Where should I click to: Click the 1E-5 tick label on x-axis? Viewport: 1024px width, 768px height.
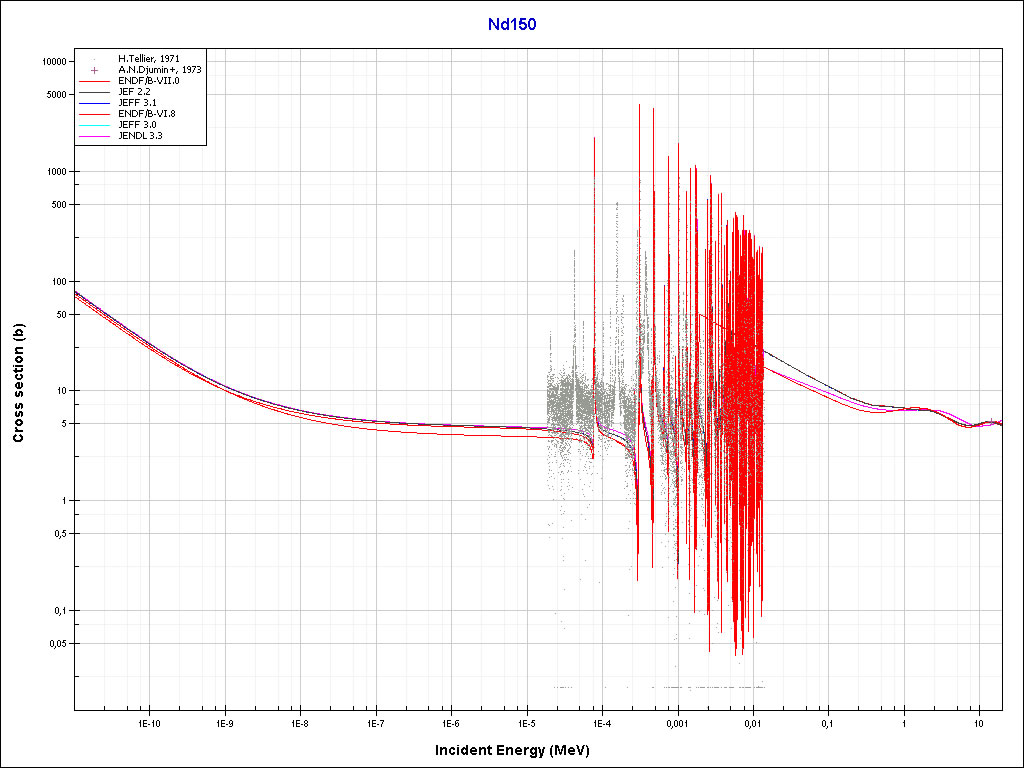[526, 722]
